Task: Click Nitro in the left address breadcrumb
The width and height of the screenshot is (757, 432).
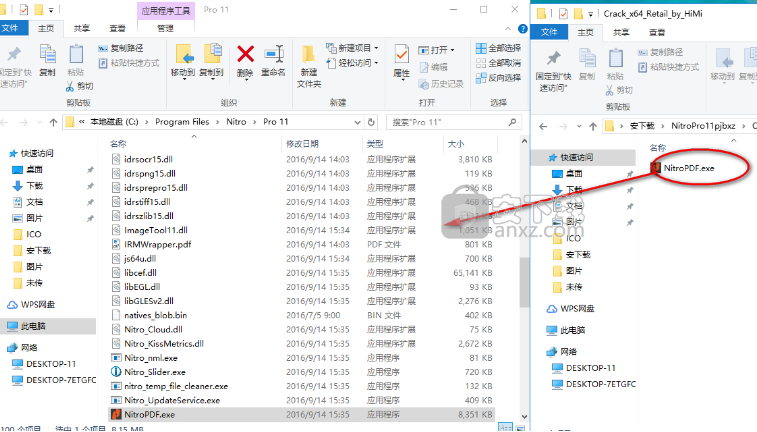Action: [x=236, y=122]
